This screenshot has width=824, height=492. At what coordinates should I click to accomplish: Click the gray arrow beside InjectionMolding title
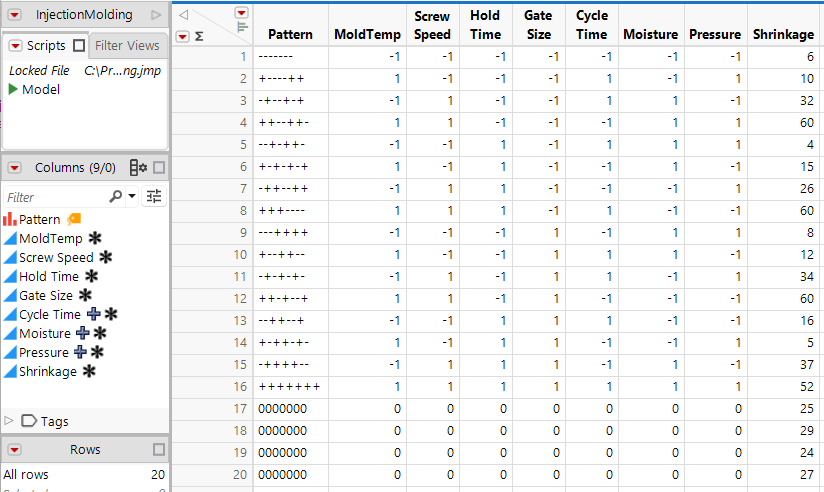click(156, 15)
